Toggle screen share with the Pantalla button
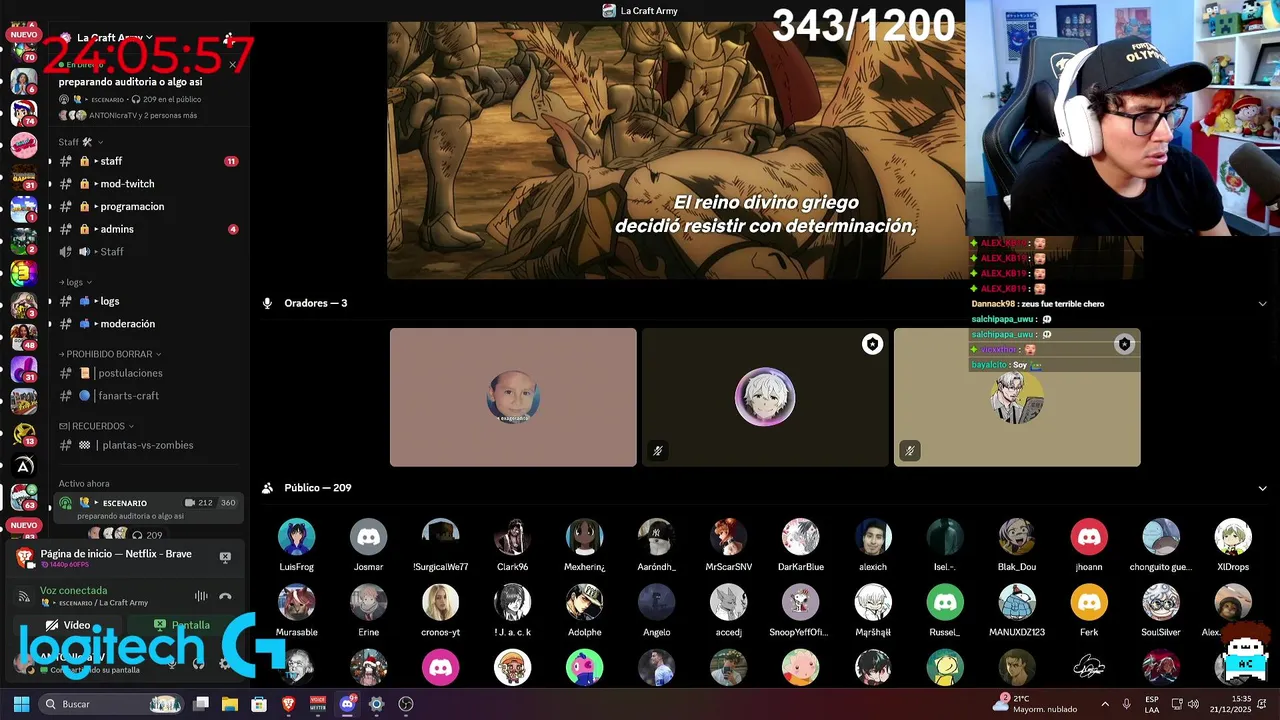Image resolution: width=1280 pixels, height=720 pixels. click(182, 625)
